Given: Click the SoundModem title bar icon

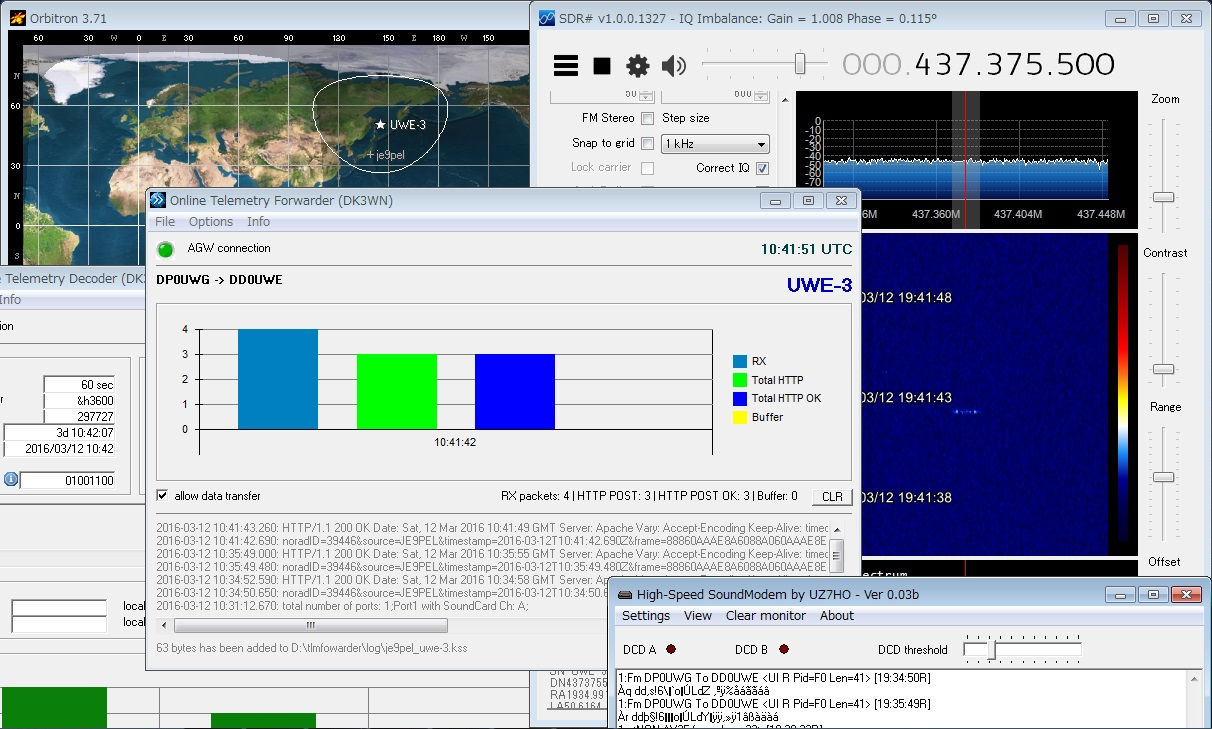Looking at the screenshot, I should [624, 595].
